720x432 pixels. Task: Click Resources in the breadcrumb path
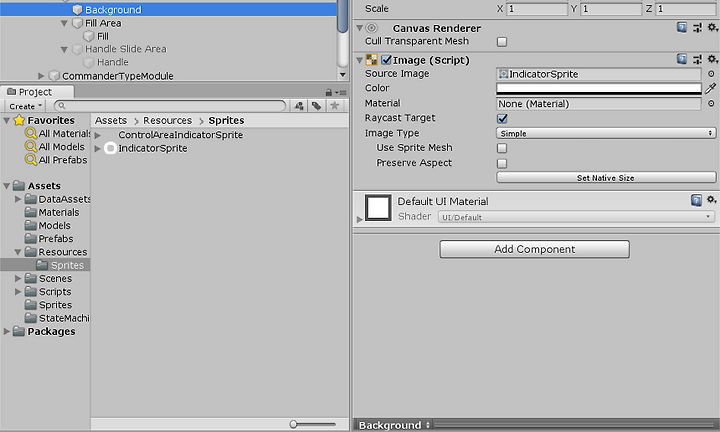click(x=168, y=120)
